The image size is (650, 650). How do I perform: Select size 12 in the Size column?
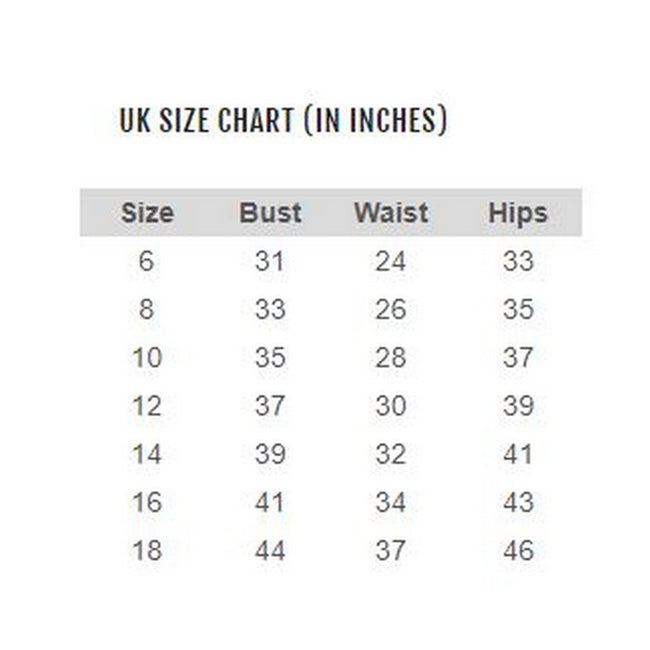pos(147,406)
